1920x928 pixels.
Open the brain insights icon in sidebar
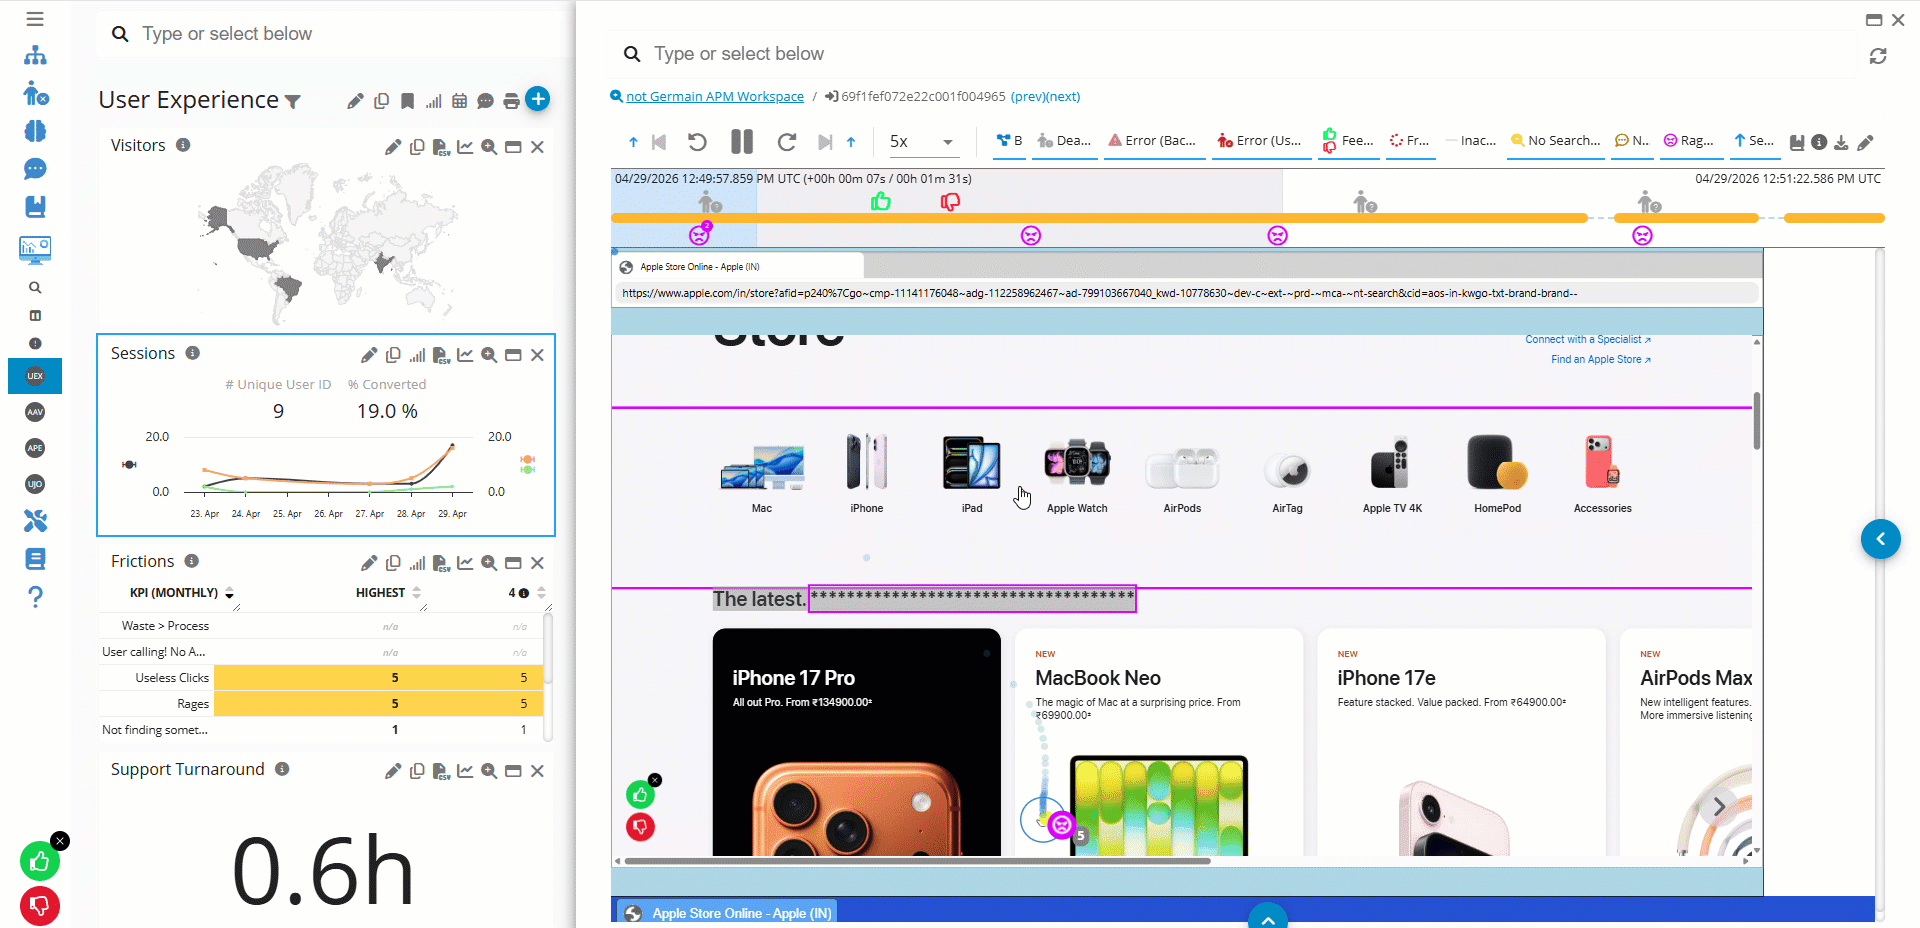[35, 131]
